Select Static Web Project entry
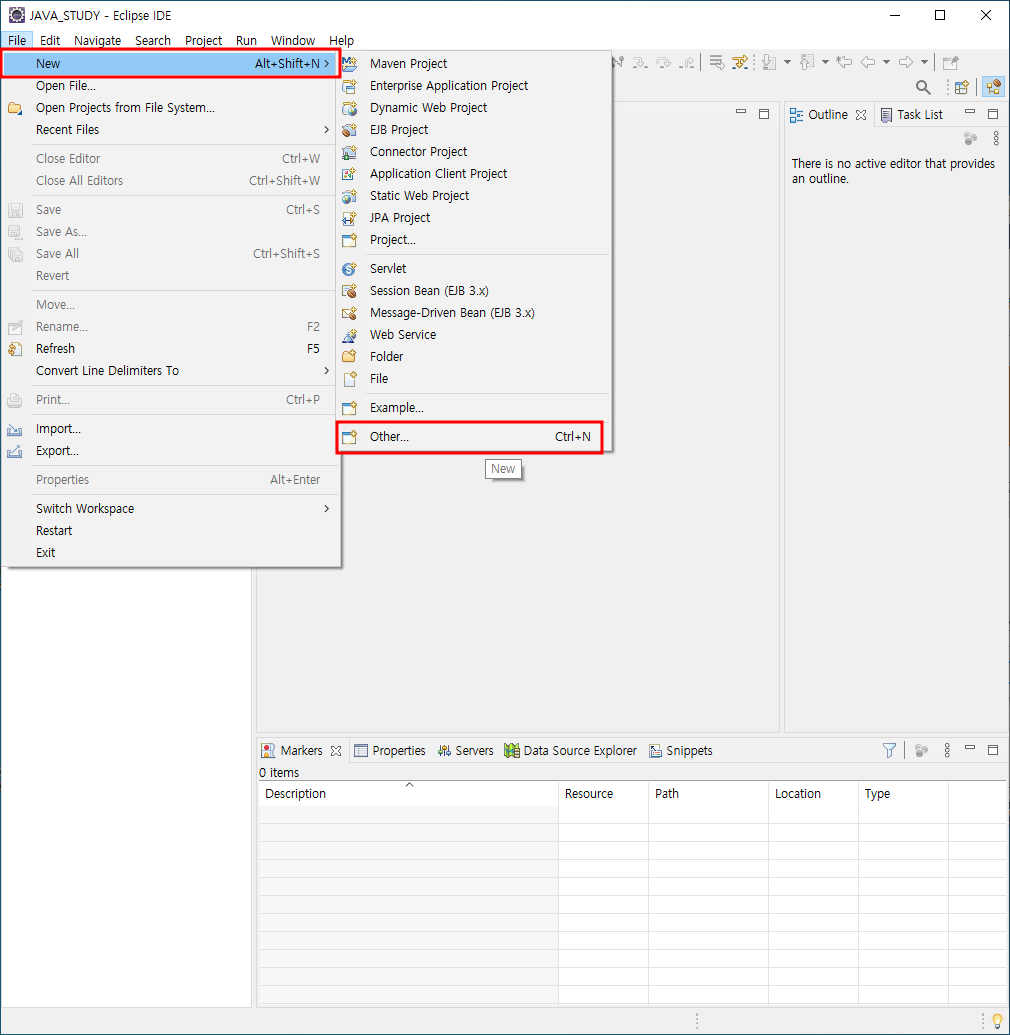Image resolution: width=1010 pixels, height=1035 pixels. click(x=474, y=195)
